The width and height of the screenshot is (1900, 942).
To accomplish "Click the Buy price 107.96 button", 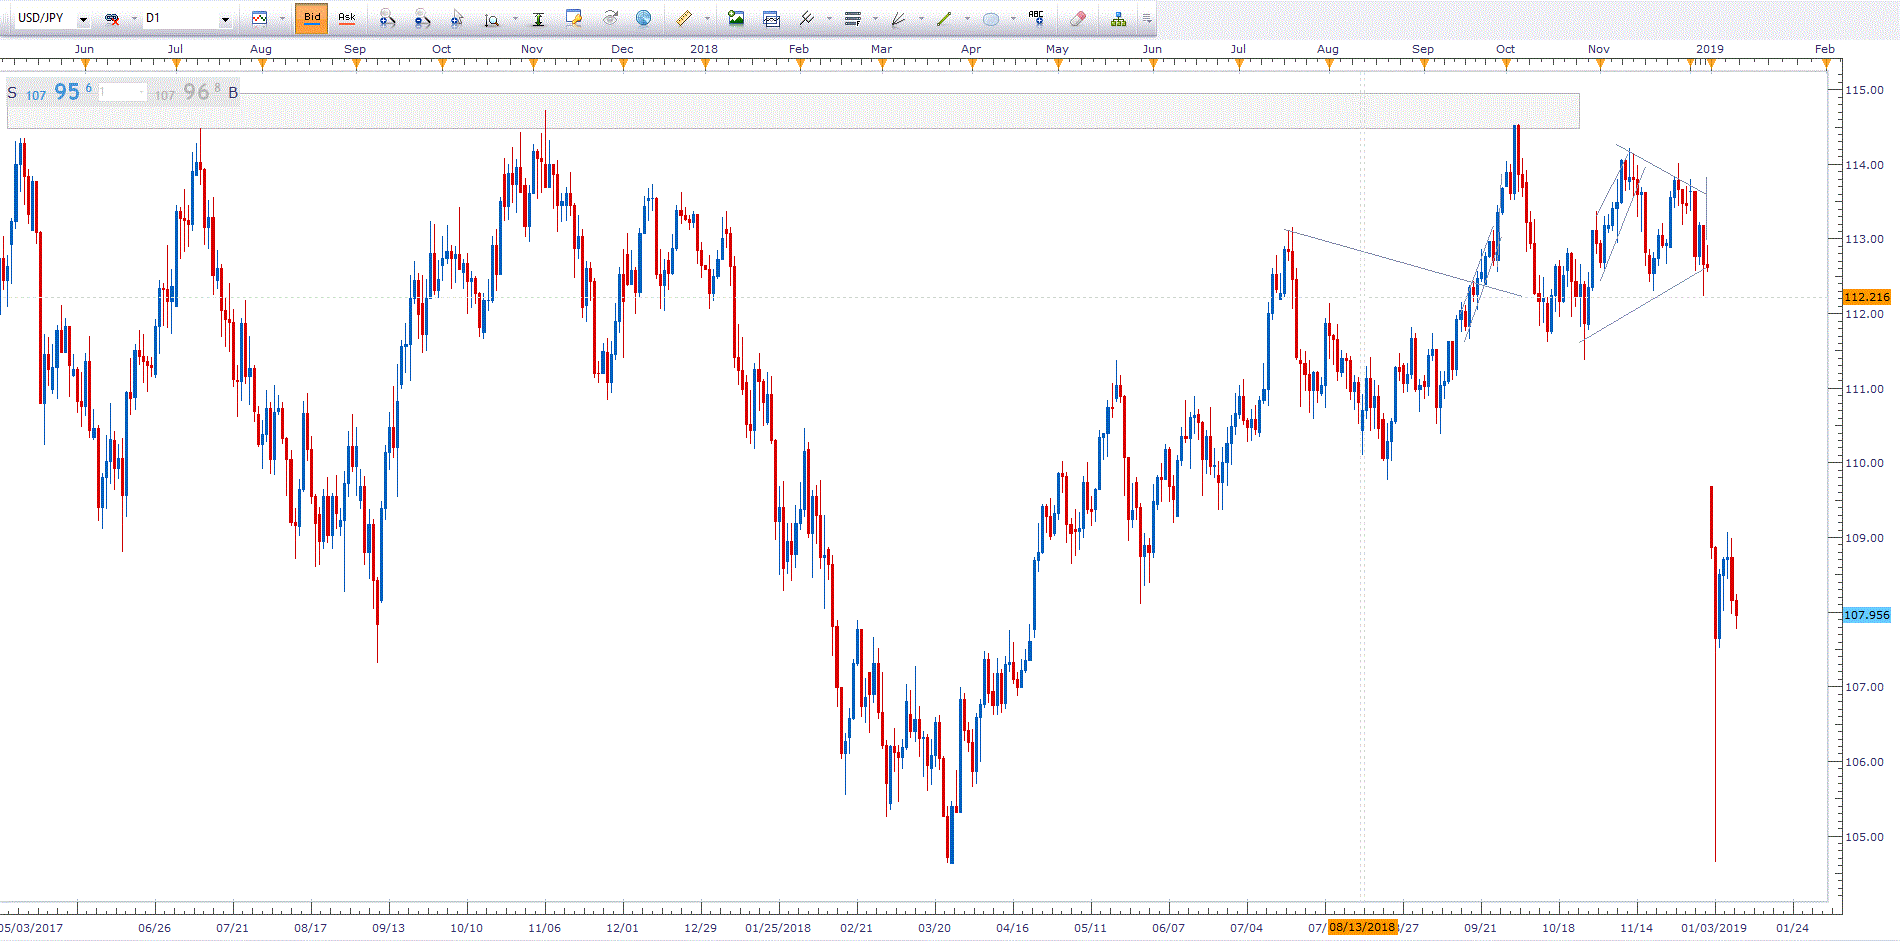I will tap(195, 92).
